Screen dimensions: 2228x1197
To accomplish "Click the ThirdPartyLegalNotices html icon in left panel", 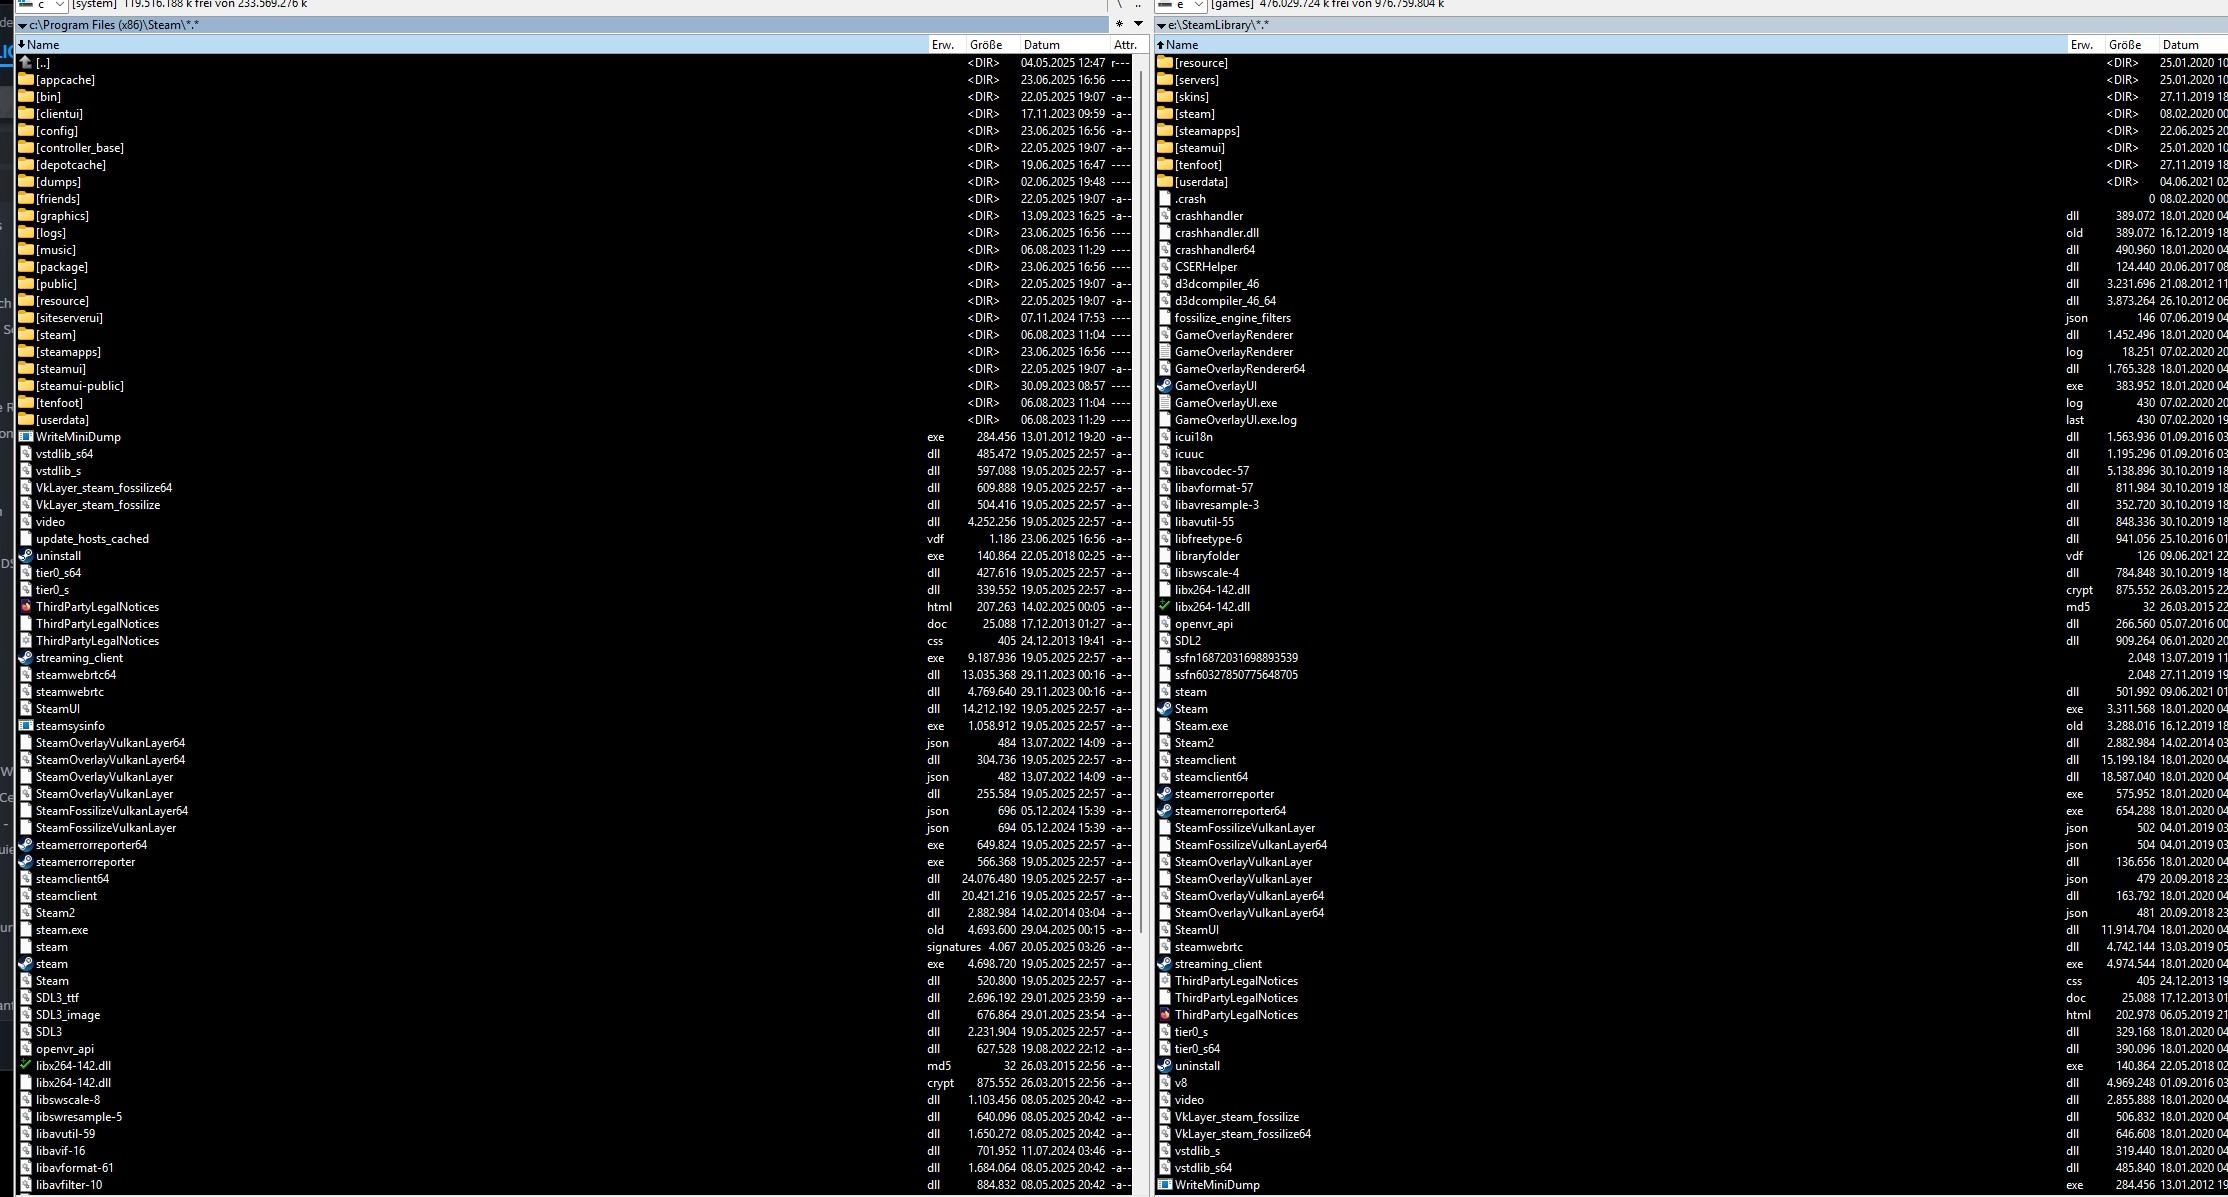I will 26,607.
